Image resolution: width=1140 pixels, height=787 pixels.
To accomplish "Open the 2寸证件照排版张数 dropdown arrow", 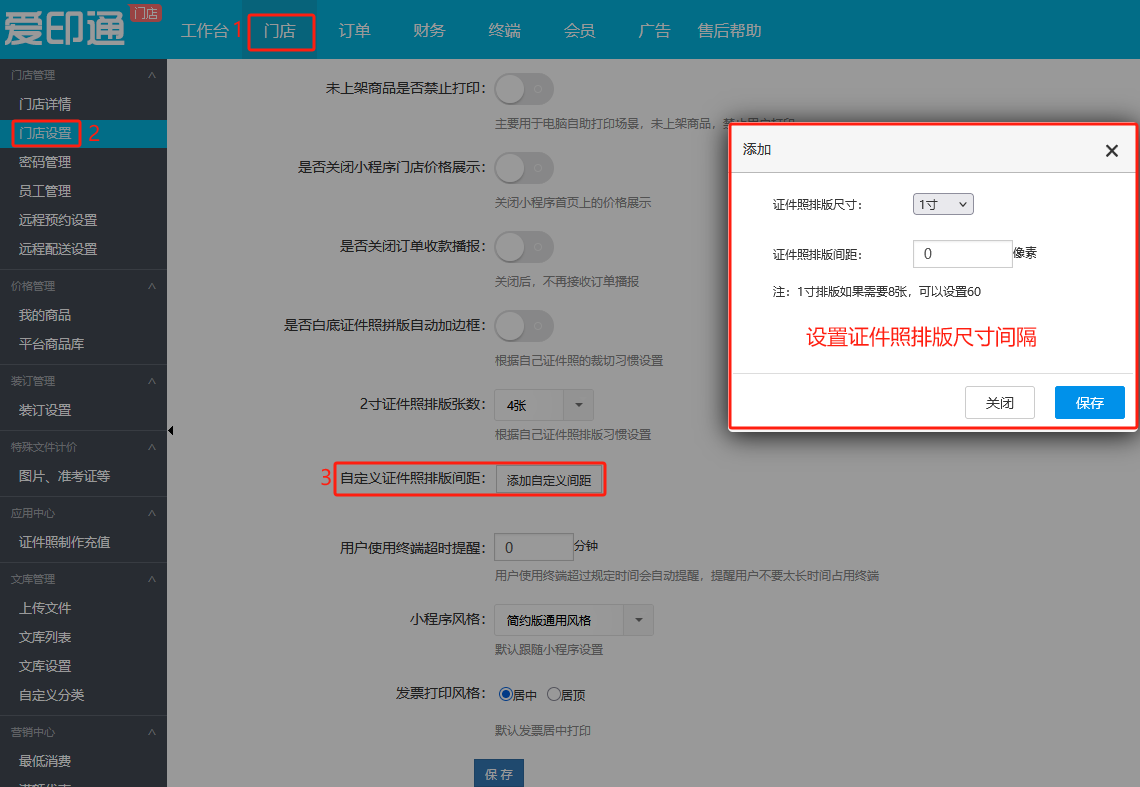I will (x=579, y=405).
